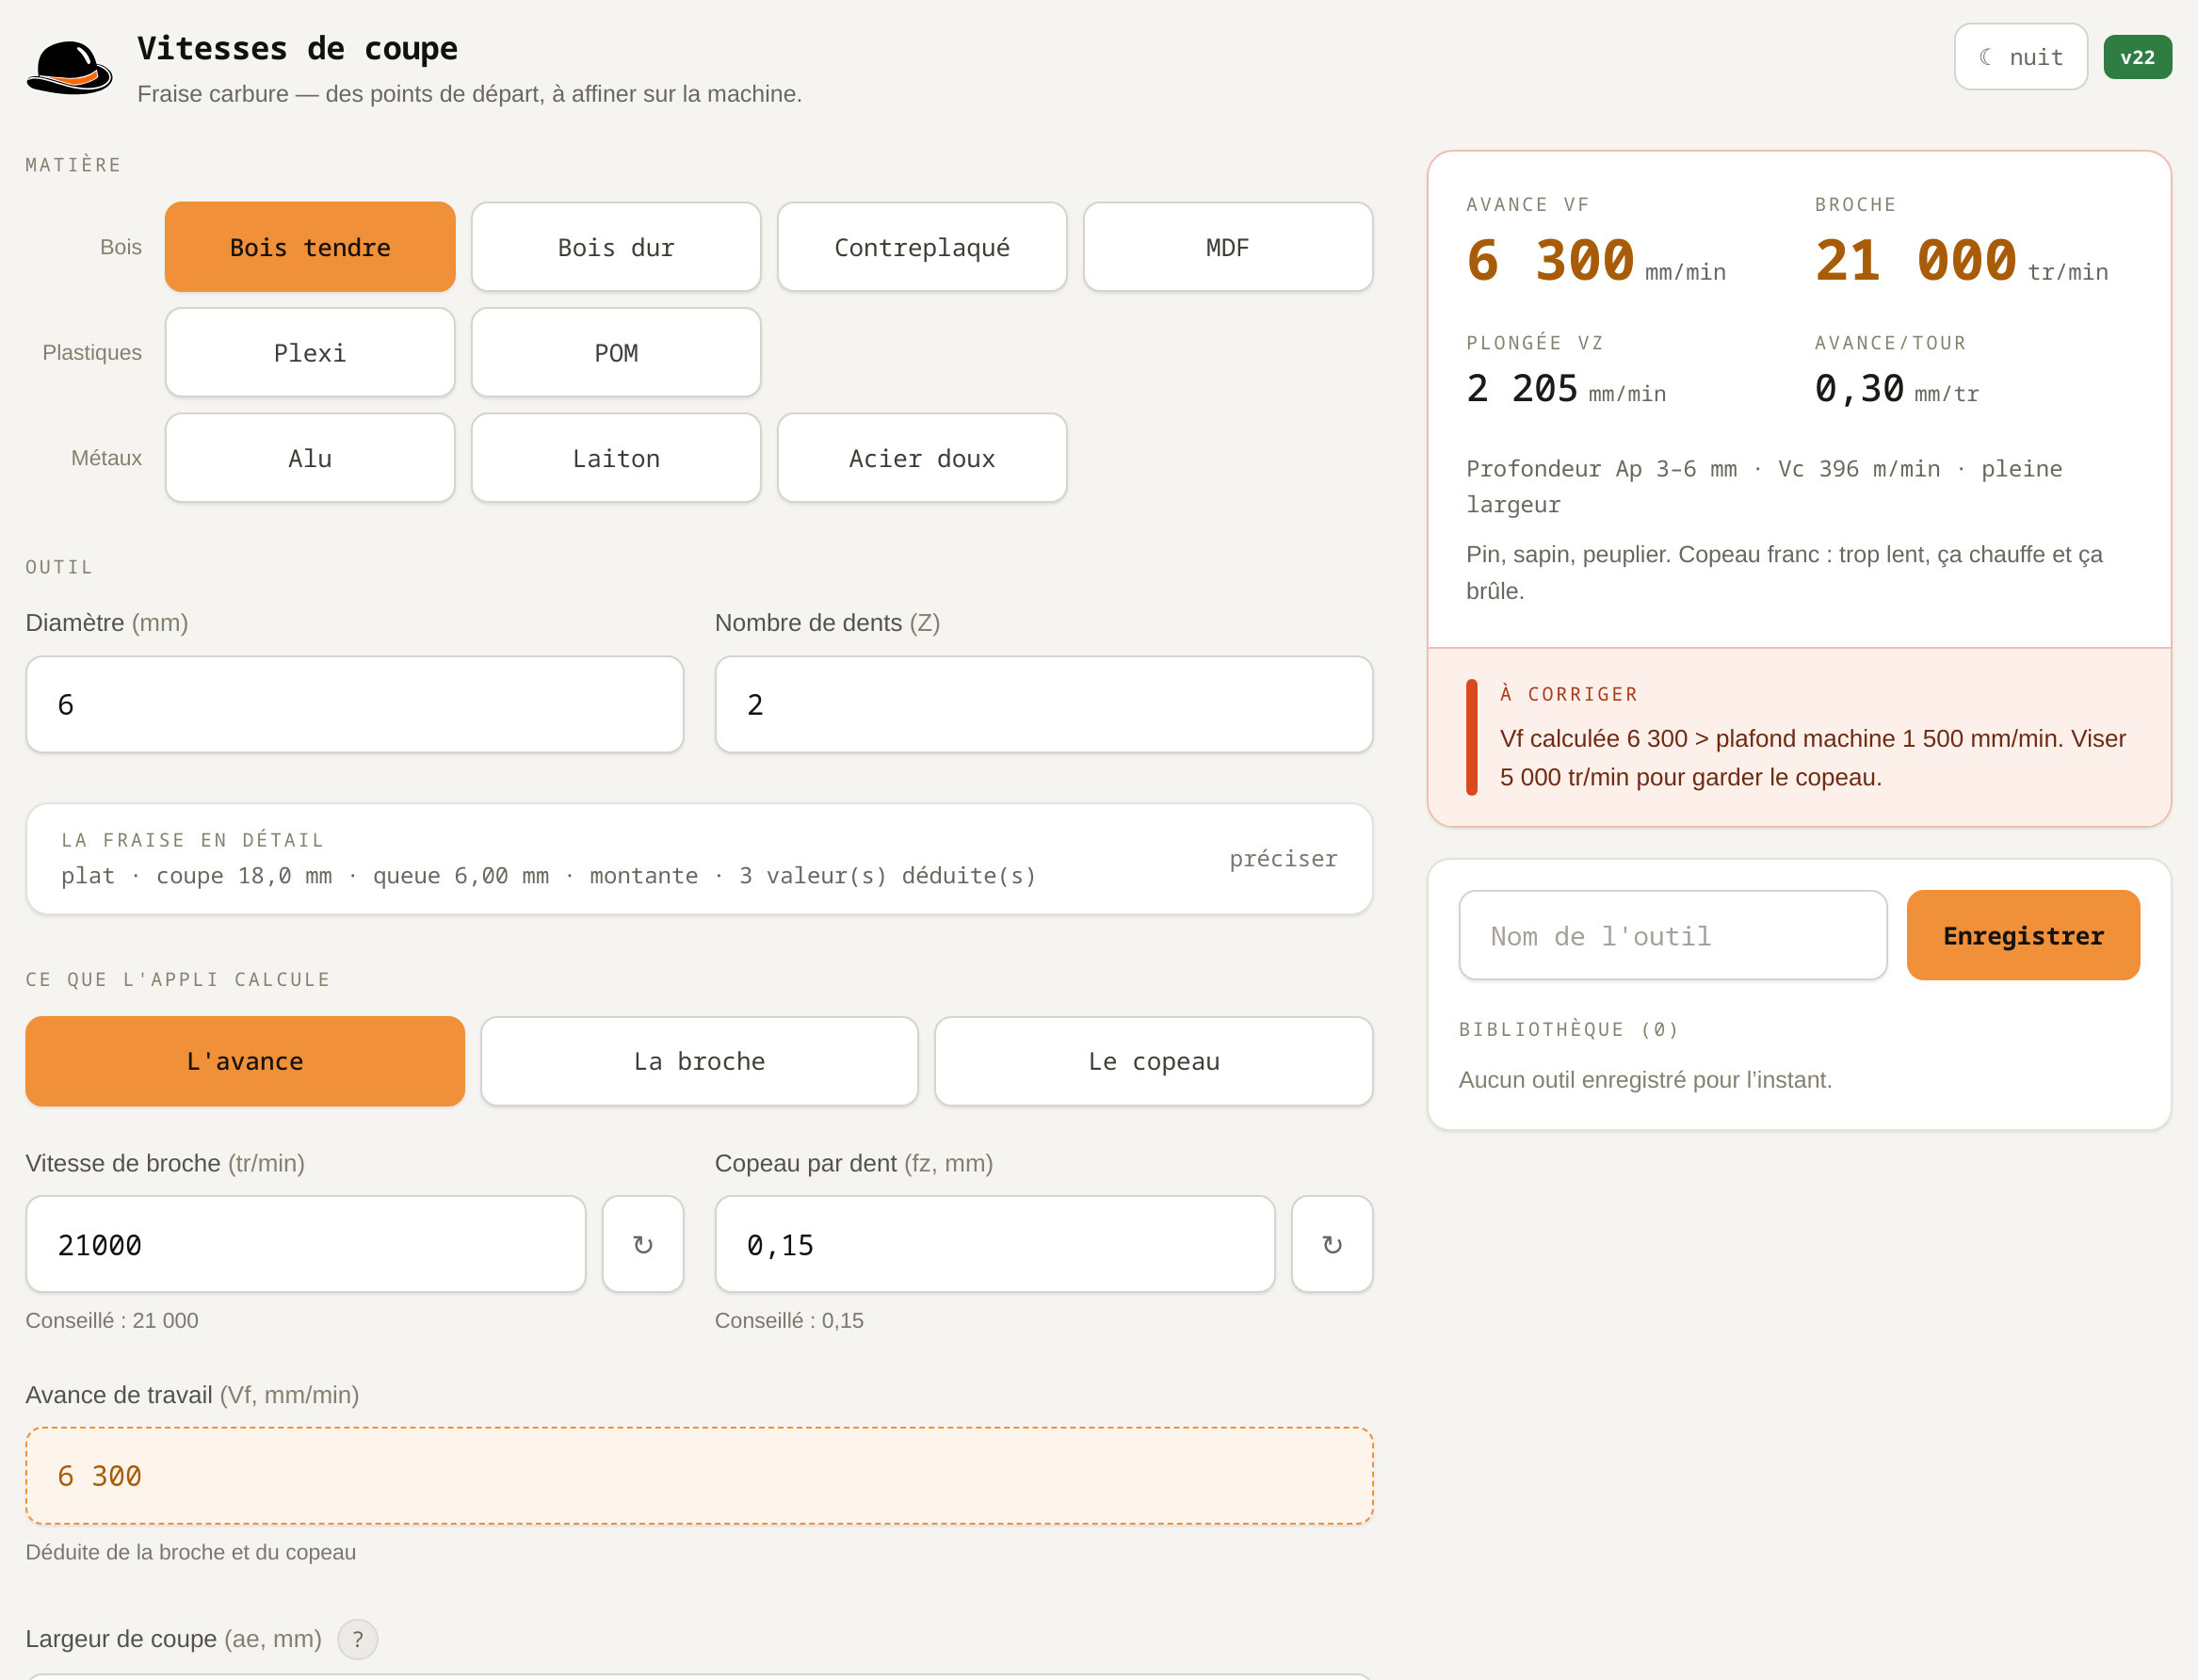Select the Bois dur material

[616, 247]
